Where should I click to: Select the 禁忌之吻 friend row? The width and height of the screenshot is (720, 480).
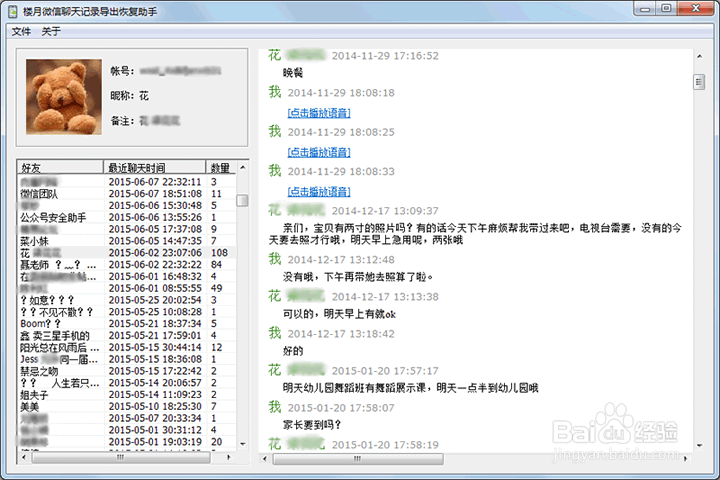pyautogui.click(x=127, y=371)
